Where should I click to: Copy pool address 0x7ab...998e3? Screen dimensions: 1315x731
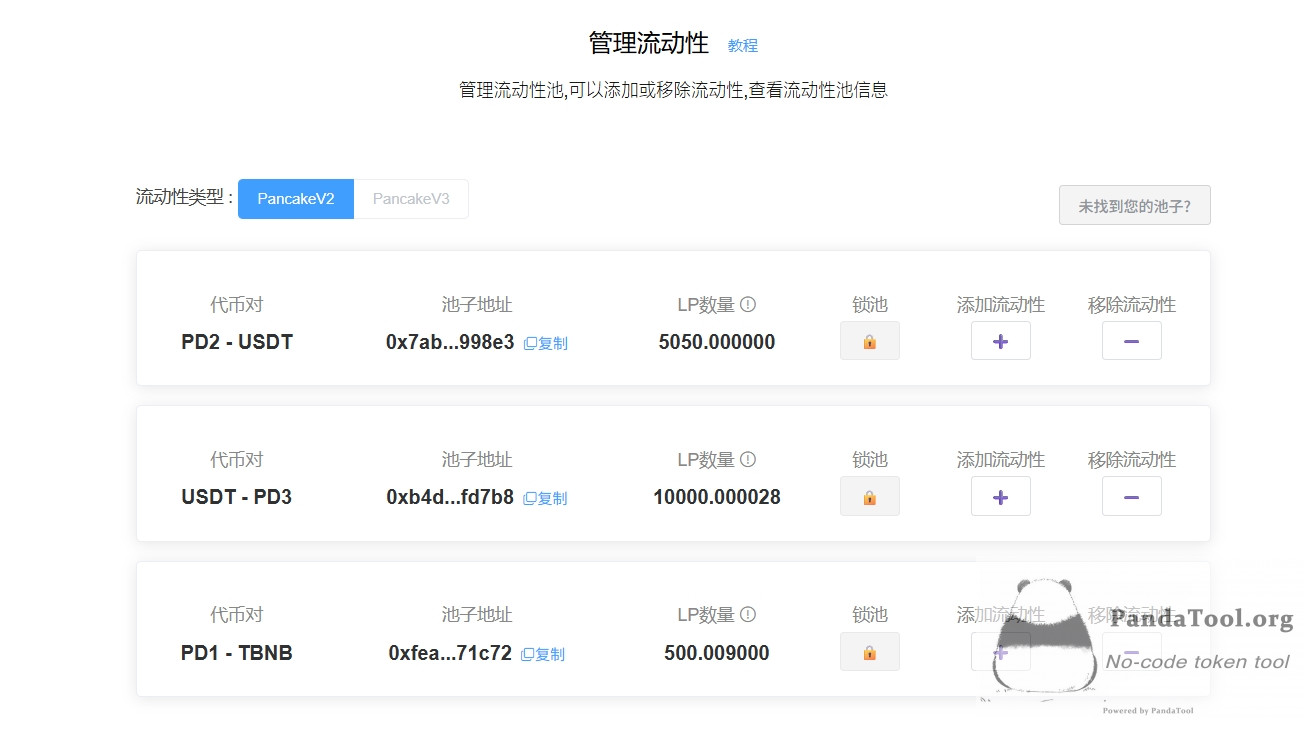[x=546, y=343]
